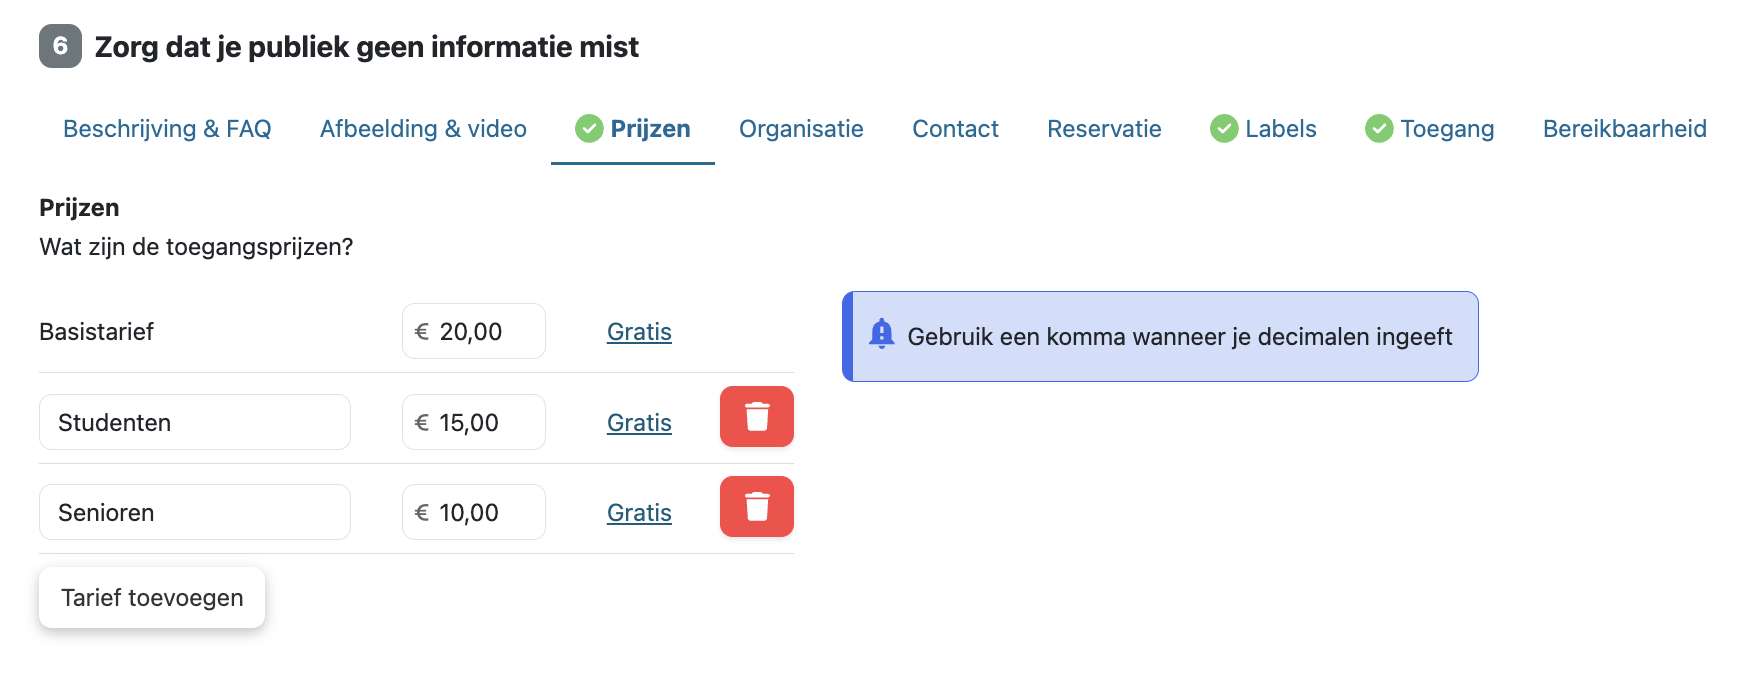Delete the Studenten rate with trash icon
1742x694 pixels.
(x=756, y=417)
